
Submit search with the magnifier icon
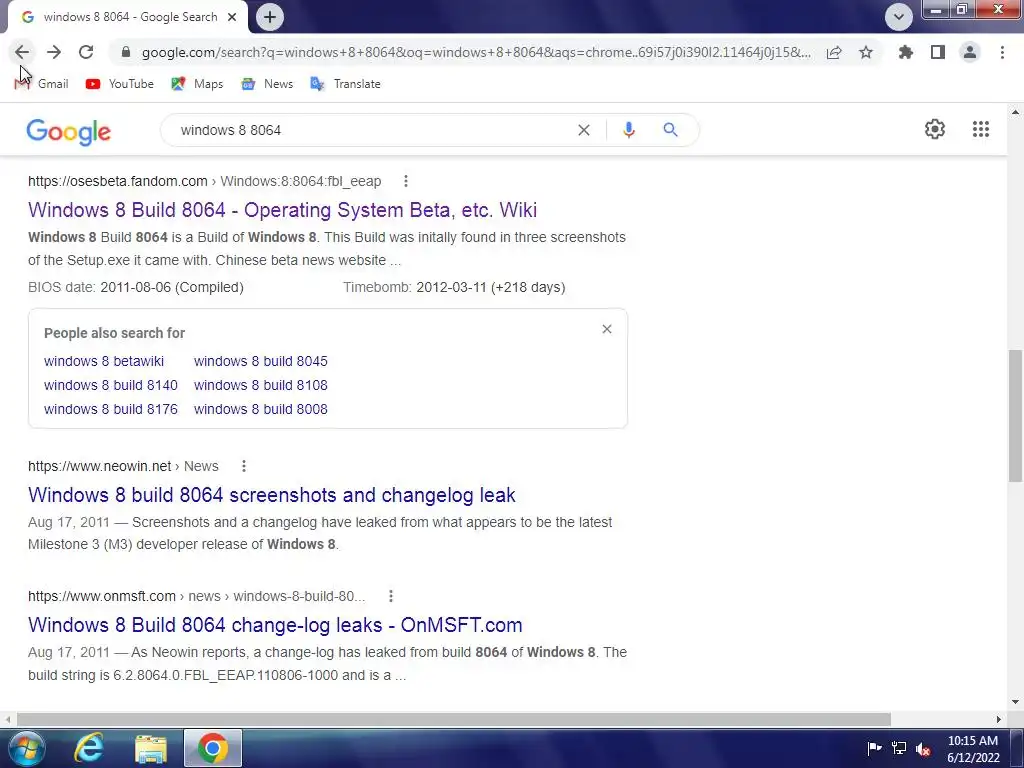pos(670,130)
